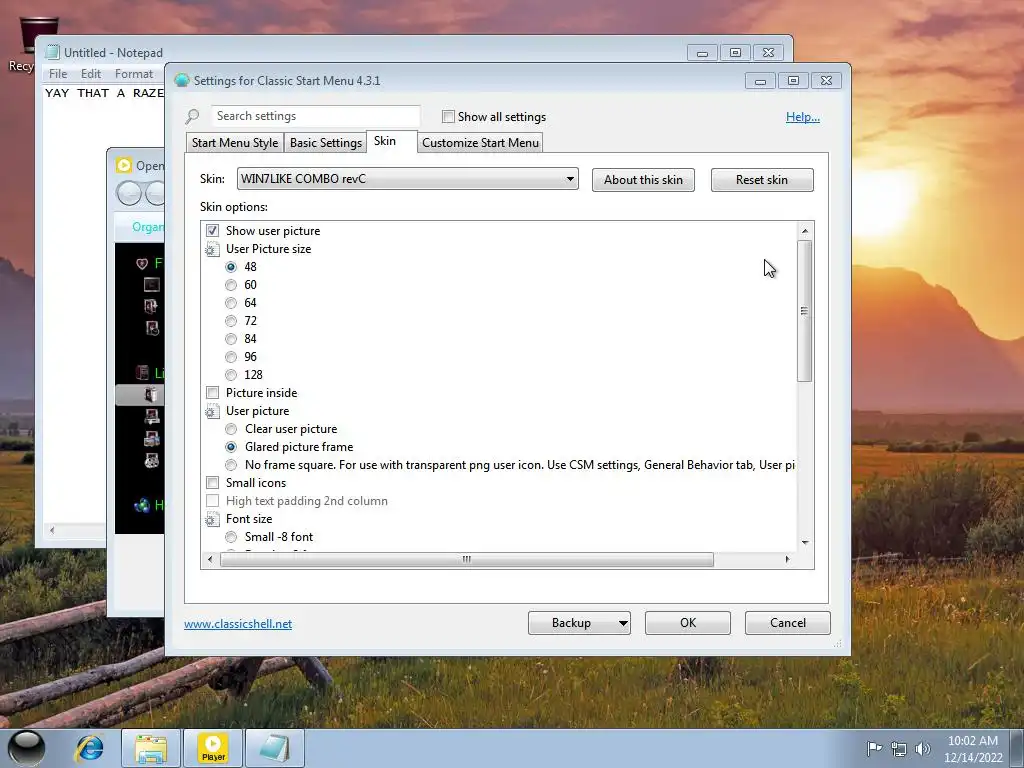The image size is (1024, 768).
Task: Choose No frame square option
Action: (x=231, y=465)
